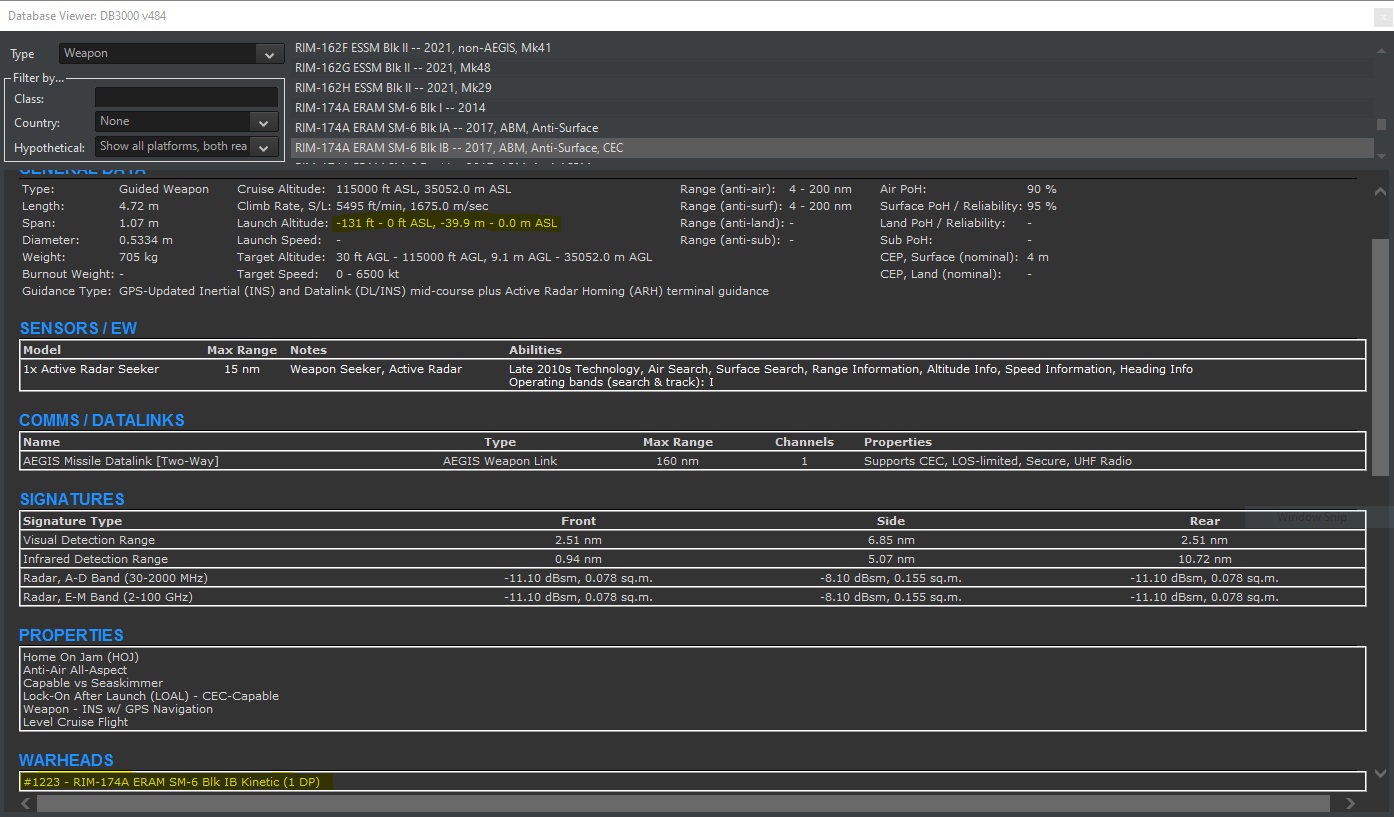The width and height of the screenshot is (1394, 817).
Task: Click the Side visual value 6.85 nm
Action: 890,540
